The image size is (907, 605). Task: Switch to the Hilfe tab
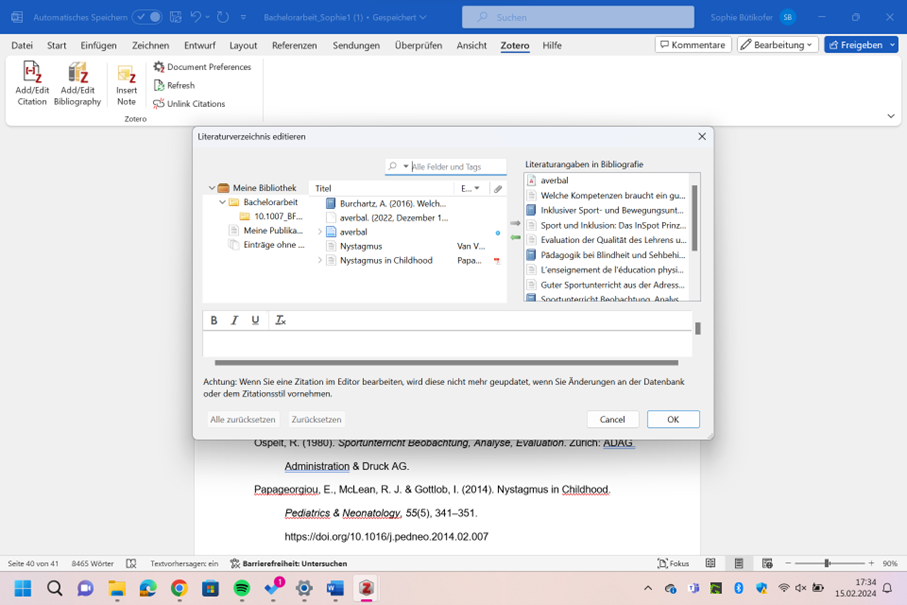pyautogui.click(x=552, y=45)
